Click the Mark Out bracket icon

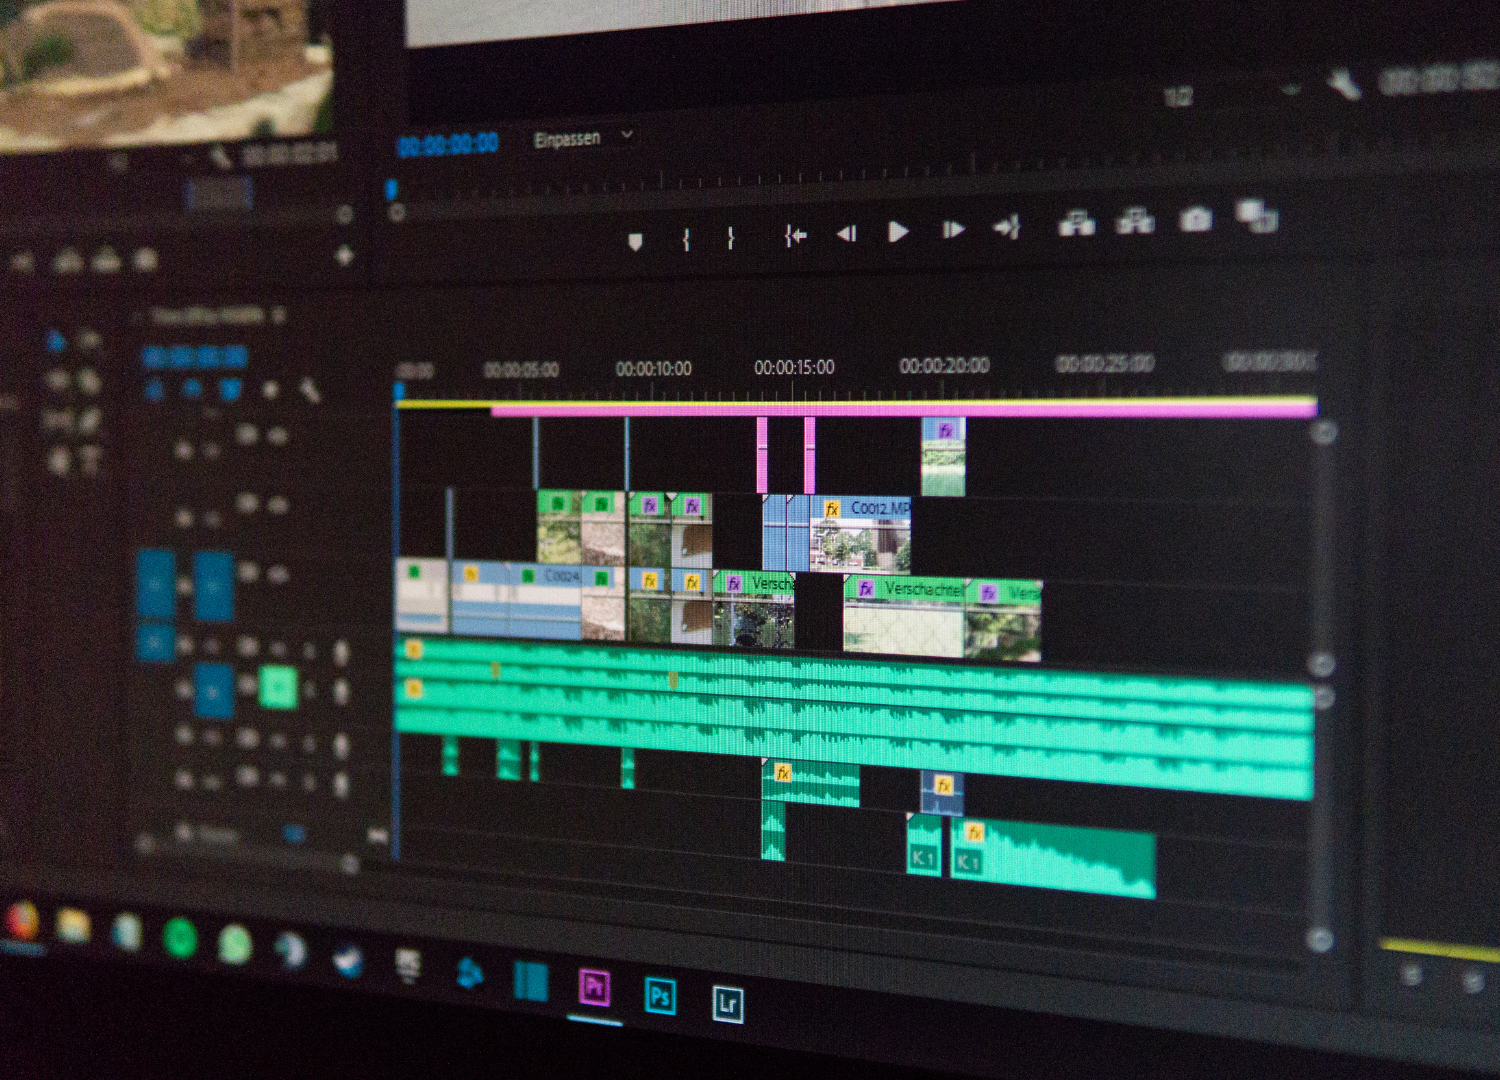731,238
